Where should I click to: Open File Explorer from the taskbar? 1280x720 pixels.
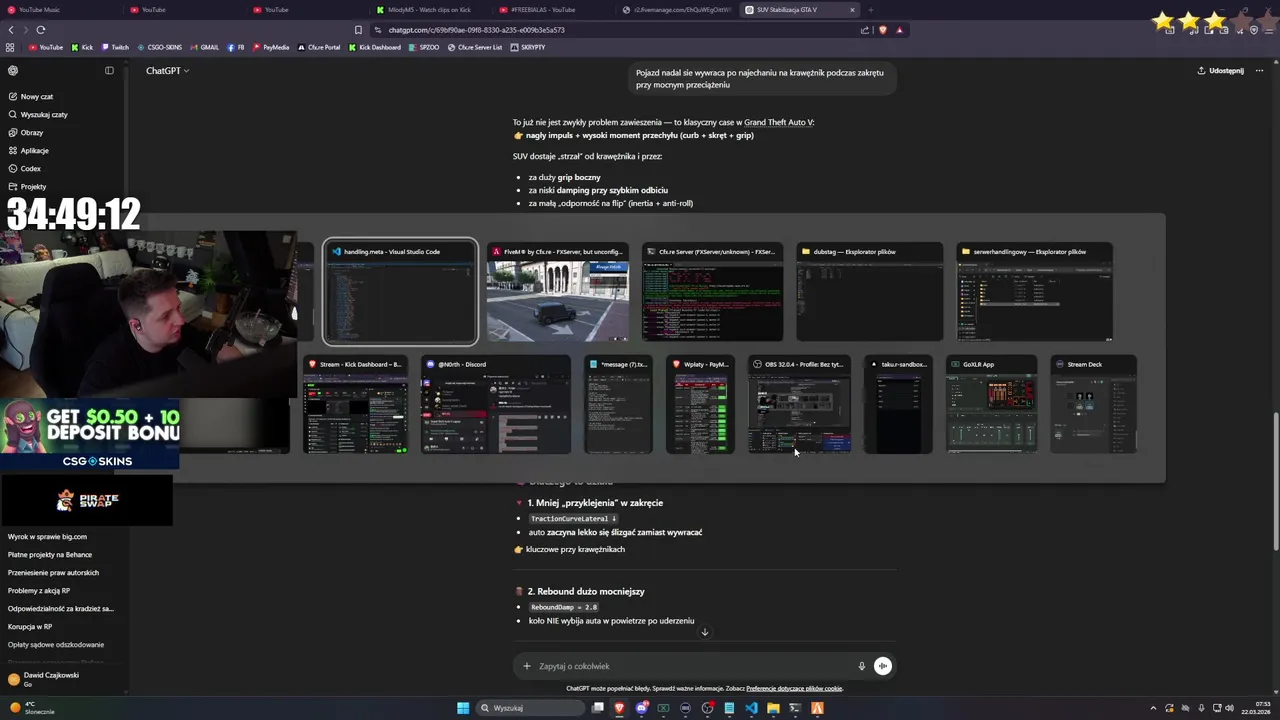[773, 708]
